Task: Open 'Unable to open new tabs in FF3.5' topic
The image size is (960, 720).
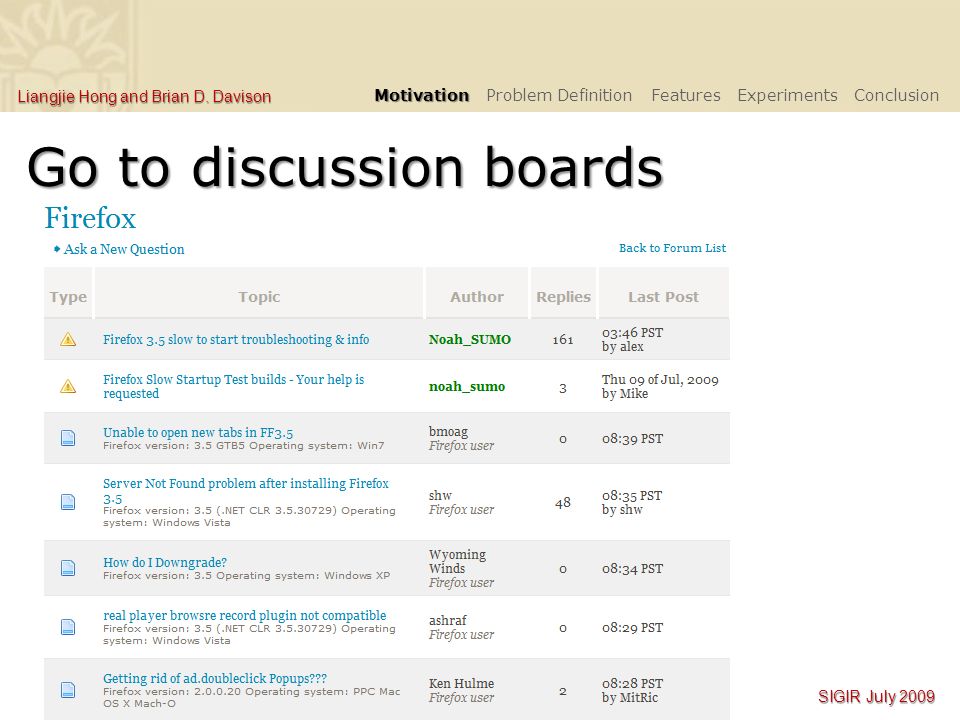Action: click(x=198, y=432)
